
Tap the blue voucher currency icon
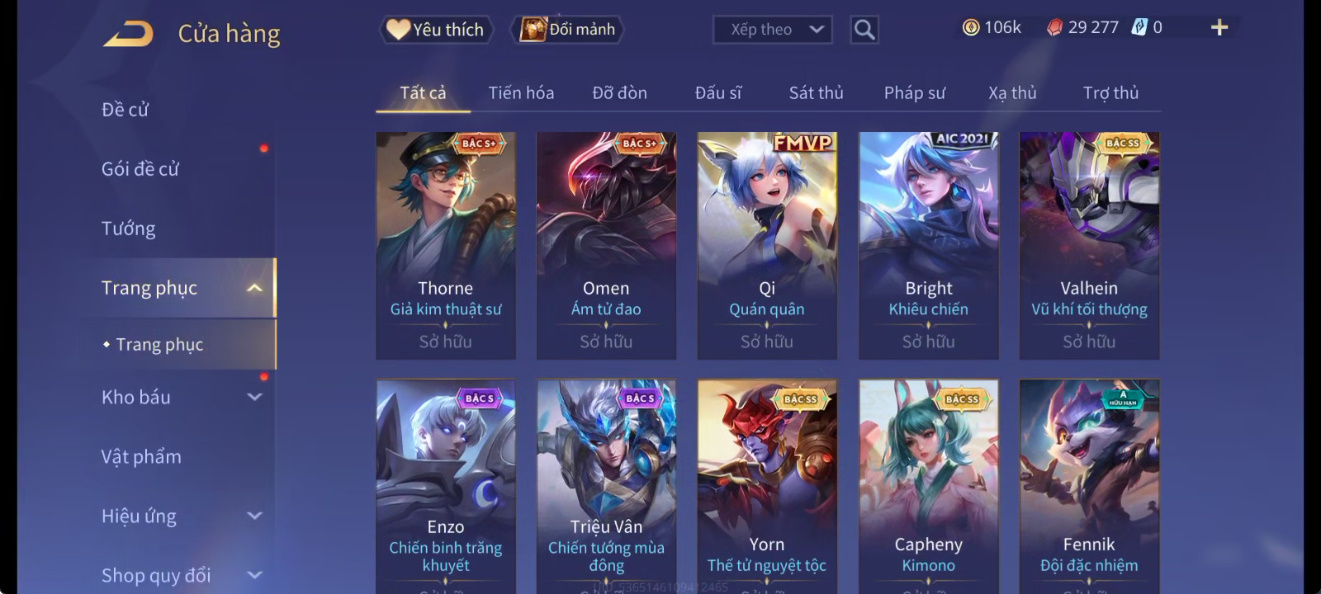(x=1139, y=27)
